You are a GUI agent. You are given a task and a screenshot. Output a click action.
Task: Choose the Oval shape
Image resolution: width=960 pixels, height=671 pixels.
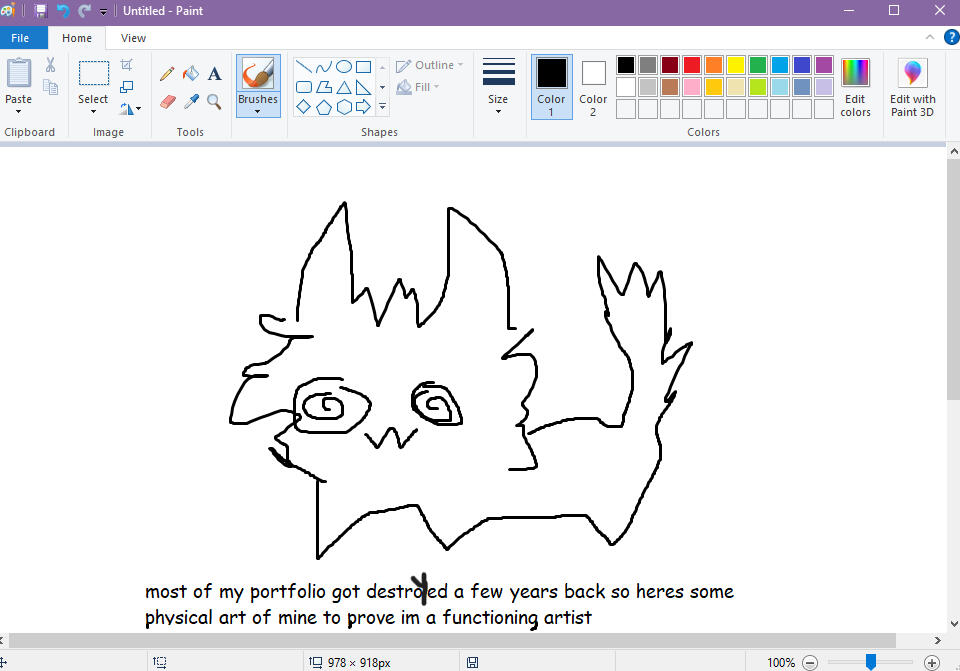click(x=343, y=67)
